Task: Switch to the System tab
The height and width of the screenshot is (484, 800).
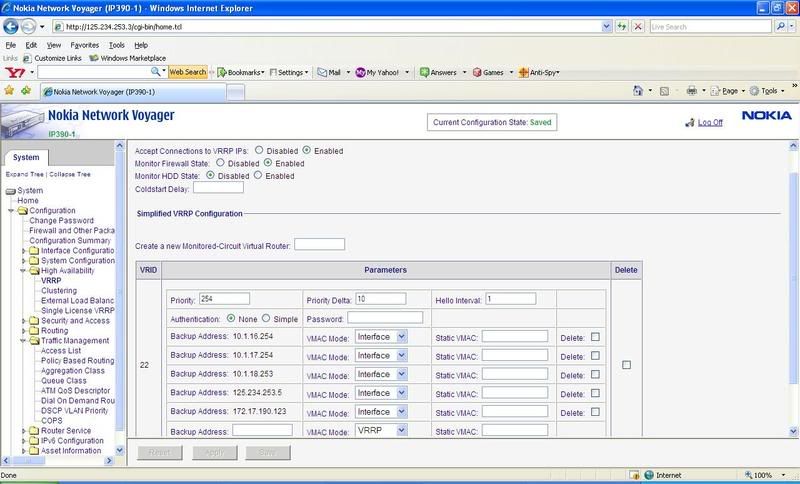Action: point(26,157)
